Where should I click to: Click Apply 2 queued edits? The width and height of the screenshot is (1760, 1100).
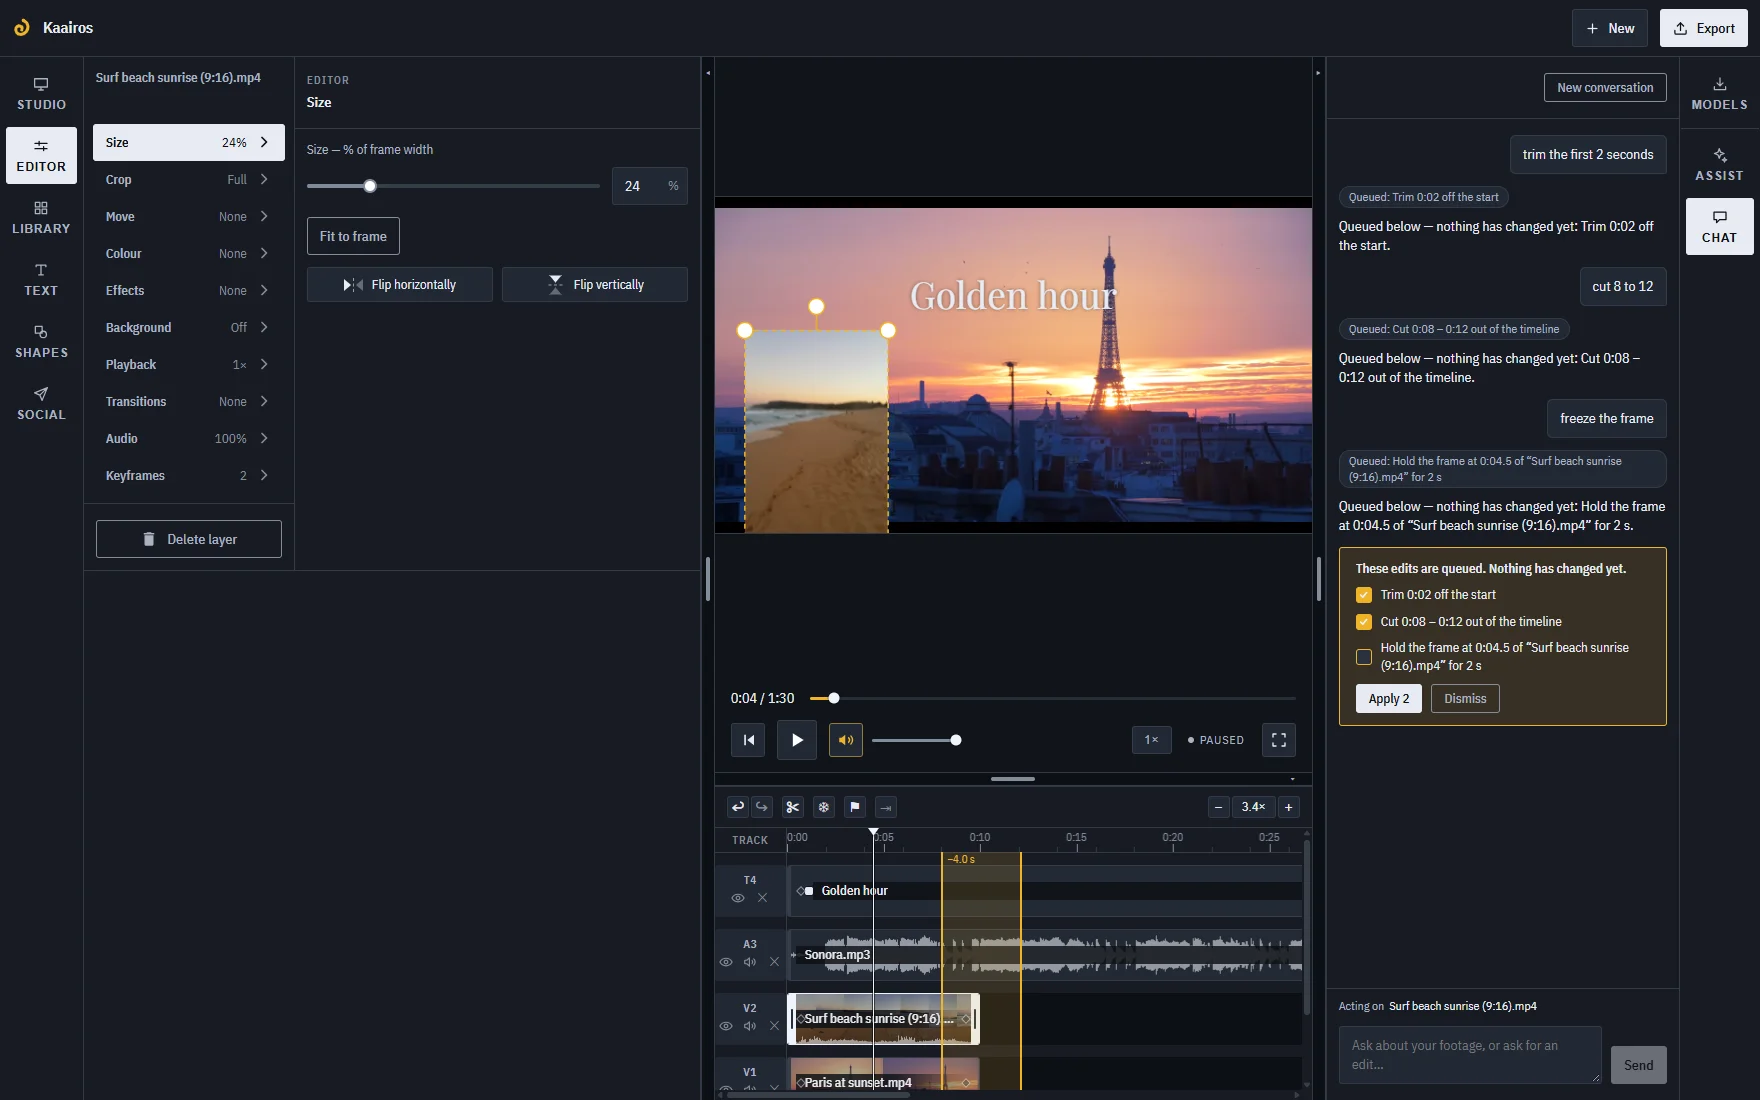[x=1388, y=699]
